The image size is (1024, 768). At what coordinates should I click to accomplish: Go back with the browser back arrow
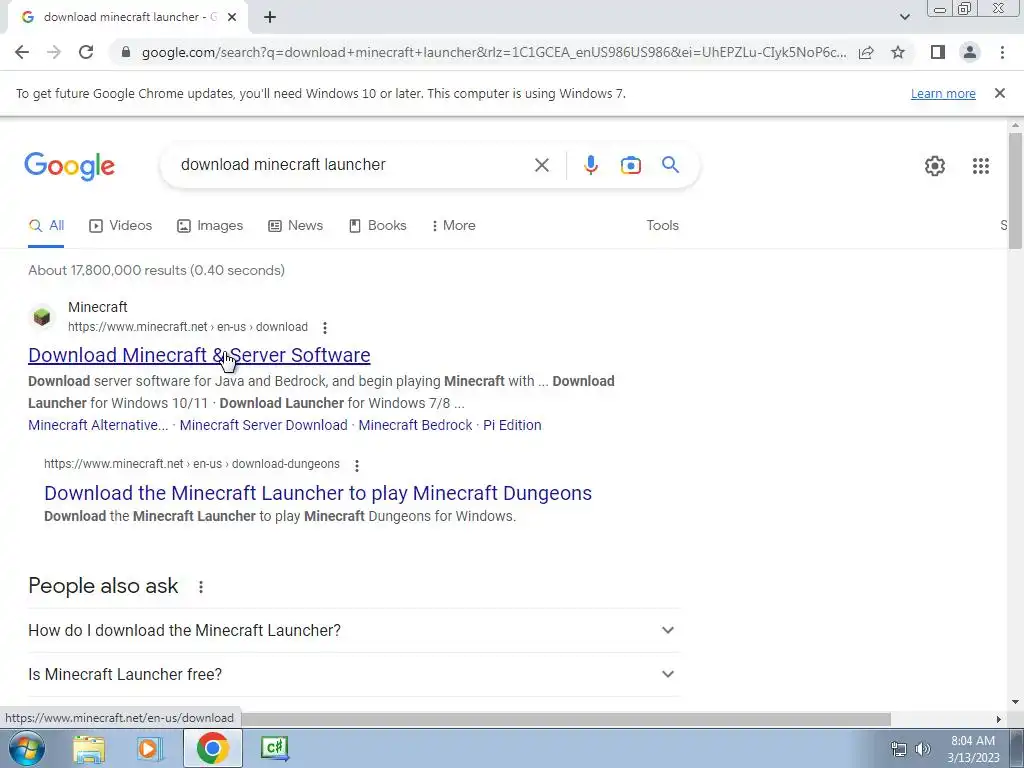[x=22, y=52]
